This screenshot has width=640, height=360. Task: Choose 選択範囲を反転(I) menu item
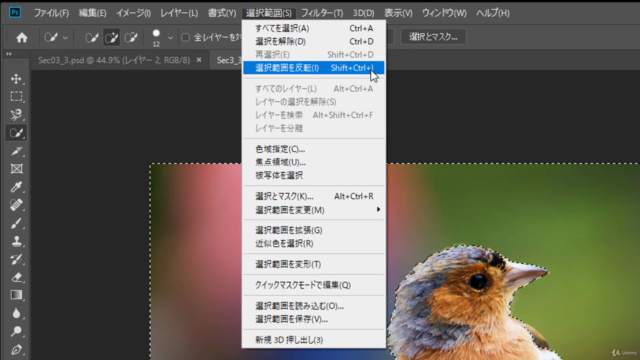point(313,68)
